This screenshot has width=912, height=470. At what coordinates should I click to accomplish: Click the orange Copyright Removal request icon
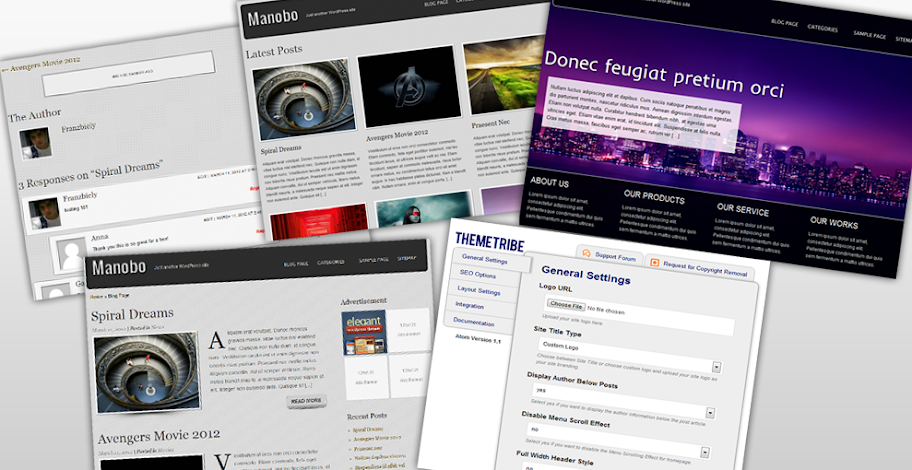654,263
